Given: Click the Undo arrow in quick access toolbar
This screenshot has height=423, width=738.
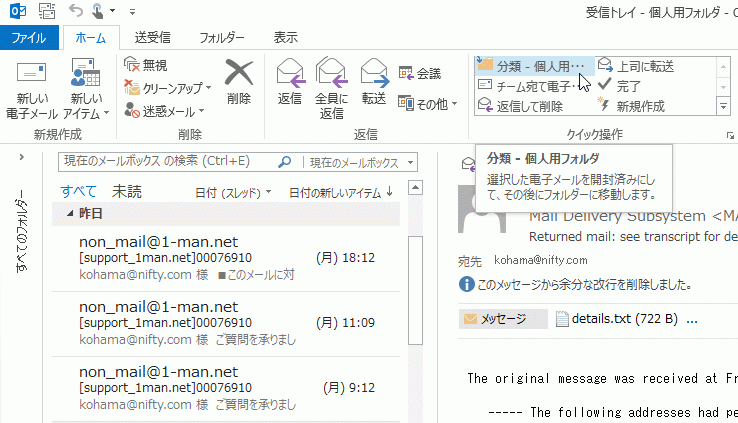Looking at the screenshot, I should [75, 10].
